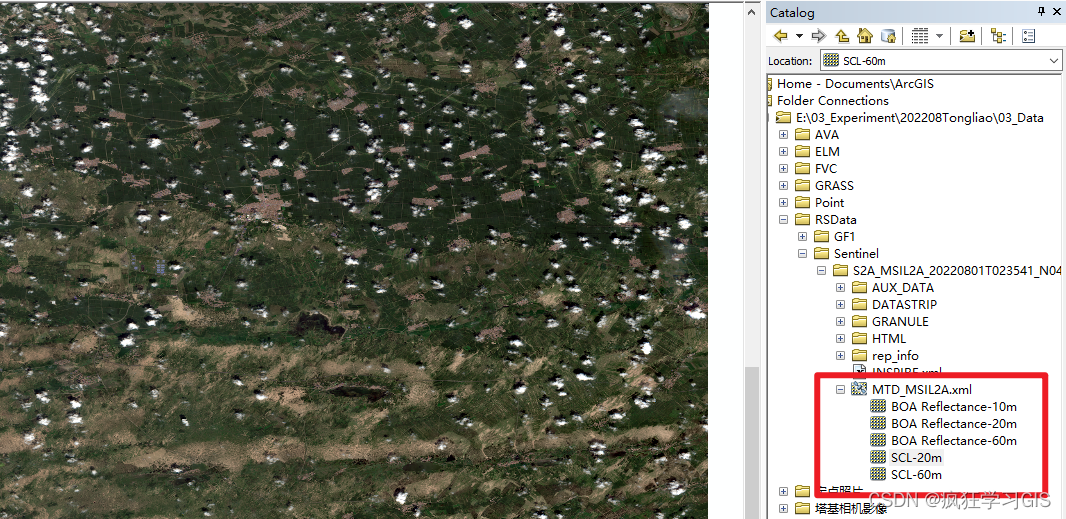1066x519 pixels.
Task: Expand the FVC folder
Action: [783, 169]
